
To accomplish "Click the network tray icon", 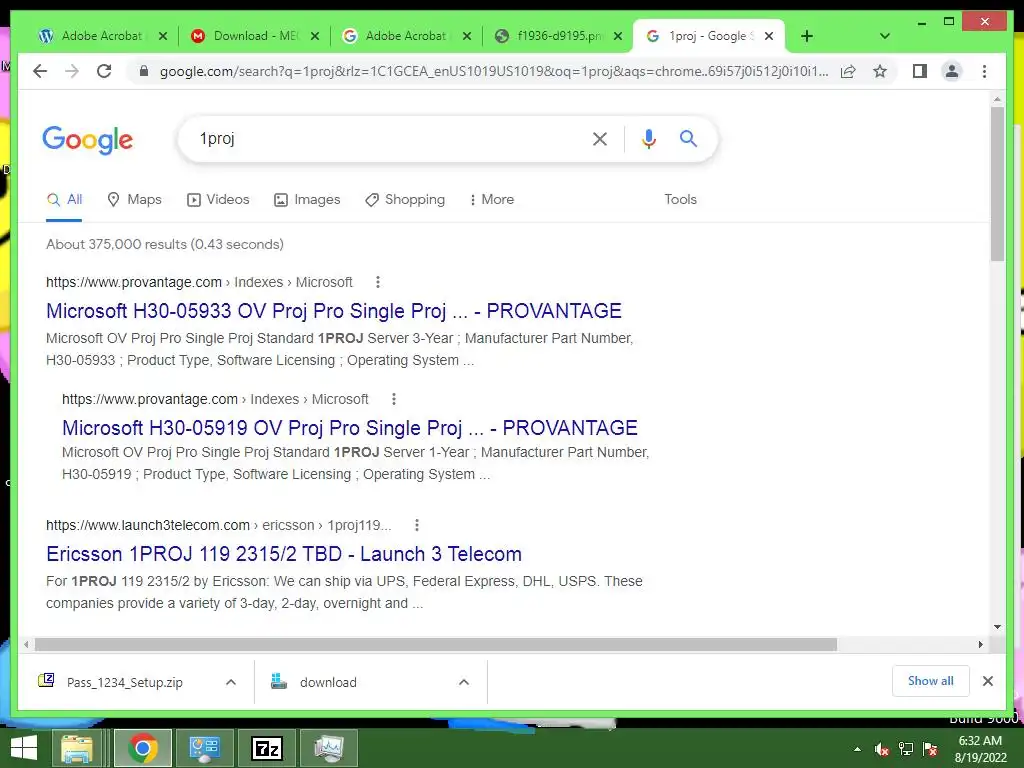I will [x=906, y=749].
